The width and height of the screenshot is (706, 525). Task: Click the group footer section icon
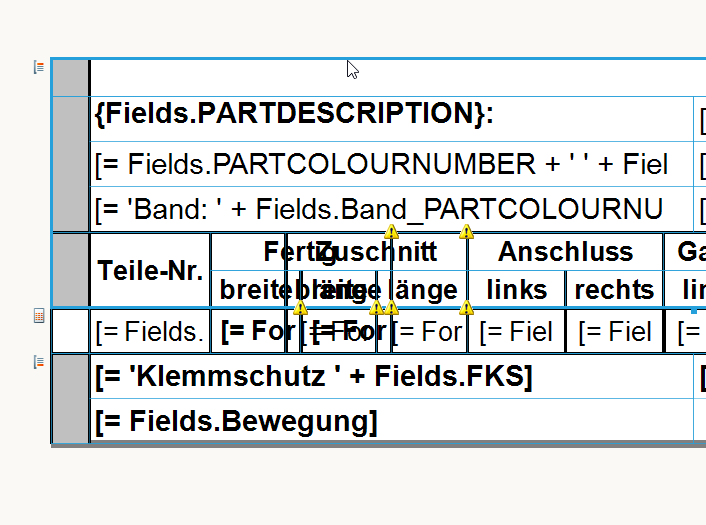pos(39,362)
